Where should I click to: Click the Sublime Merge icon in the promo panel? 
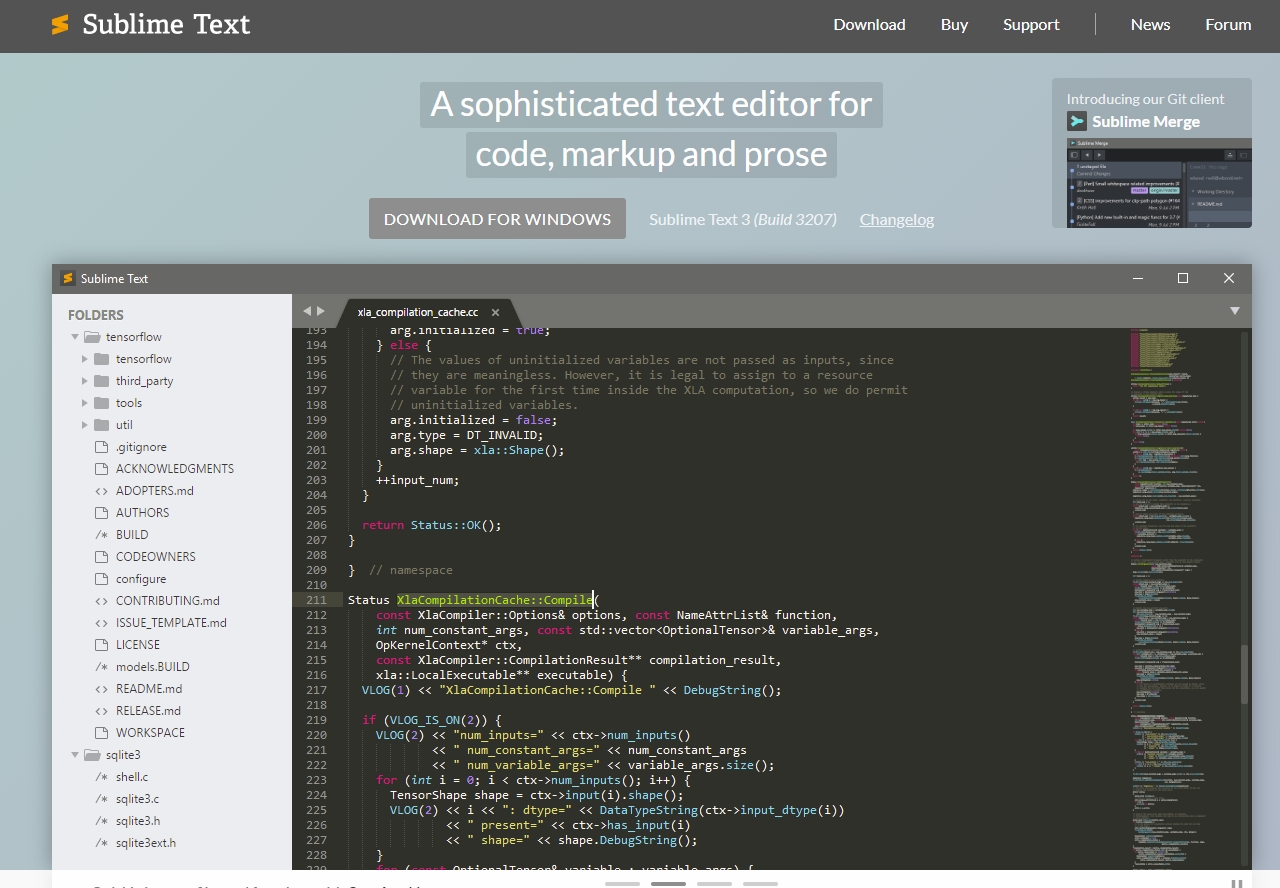click(x=1078, y=121)
